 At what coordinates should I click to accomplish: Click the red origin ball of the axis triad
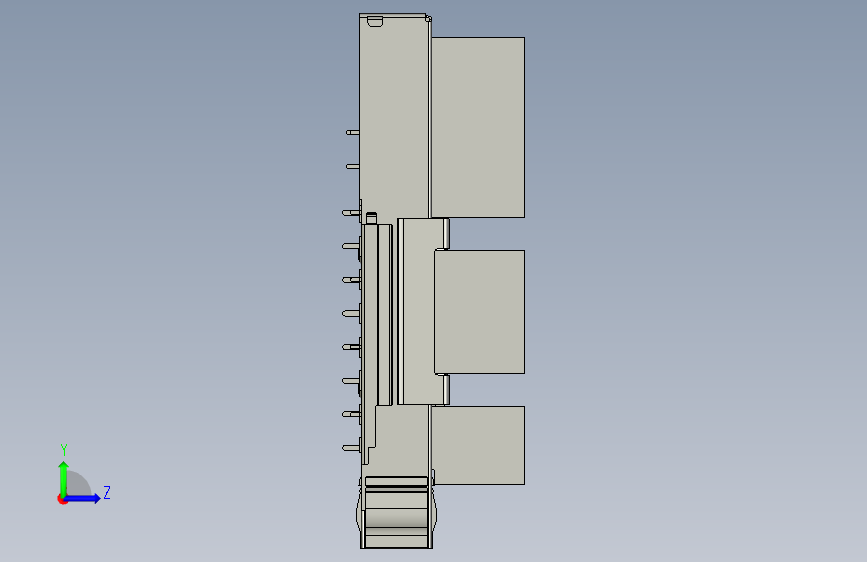pyautogui.click(x=62, y=499)
